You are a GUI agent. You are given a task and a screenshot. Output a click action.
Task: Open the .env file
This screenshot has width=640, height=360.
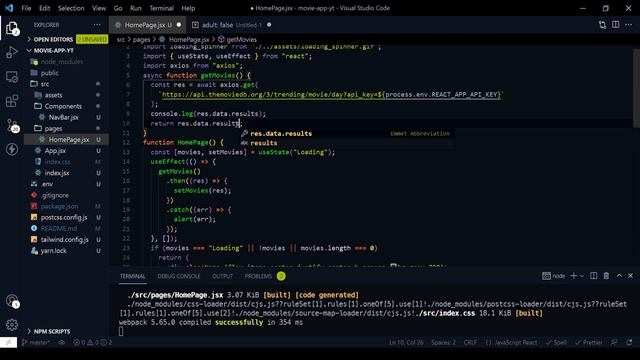coord(67,184)
